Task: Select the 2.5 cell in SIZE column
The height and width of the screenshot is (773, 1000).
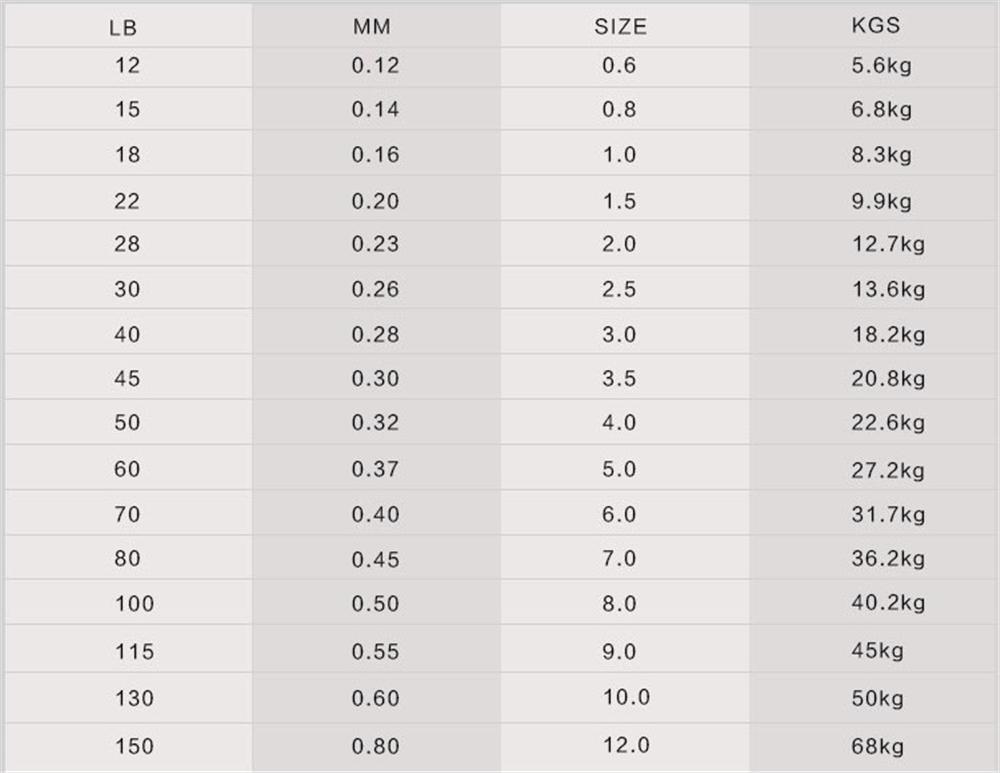Action: [x=619, y=289]
